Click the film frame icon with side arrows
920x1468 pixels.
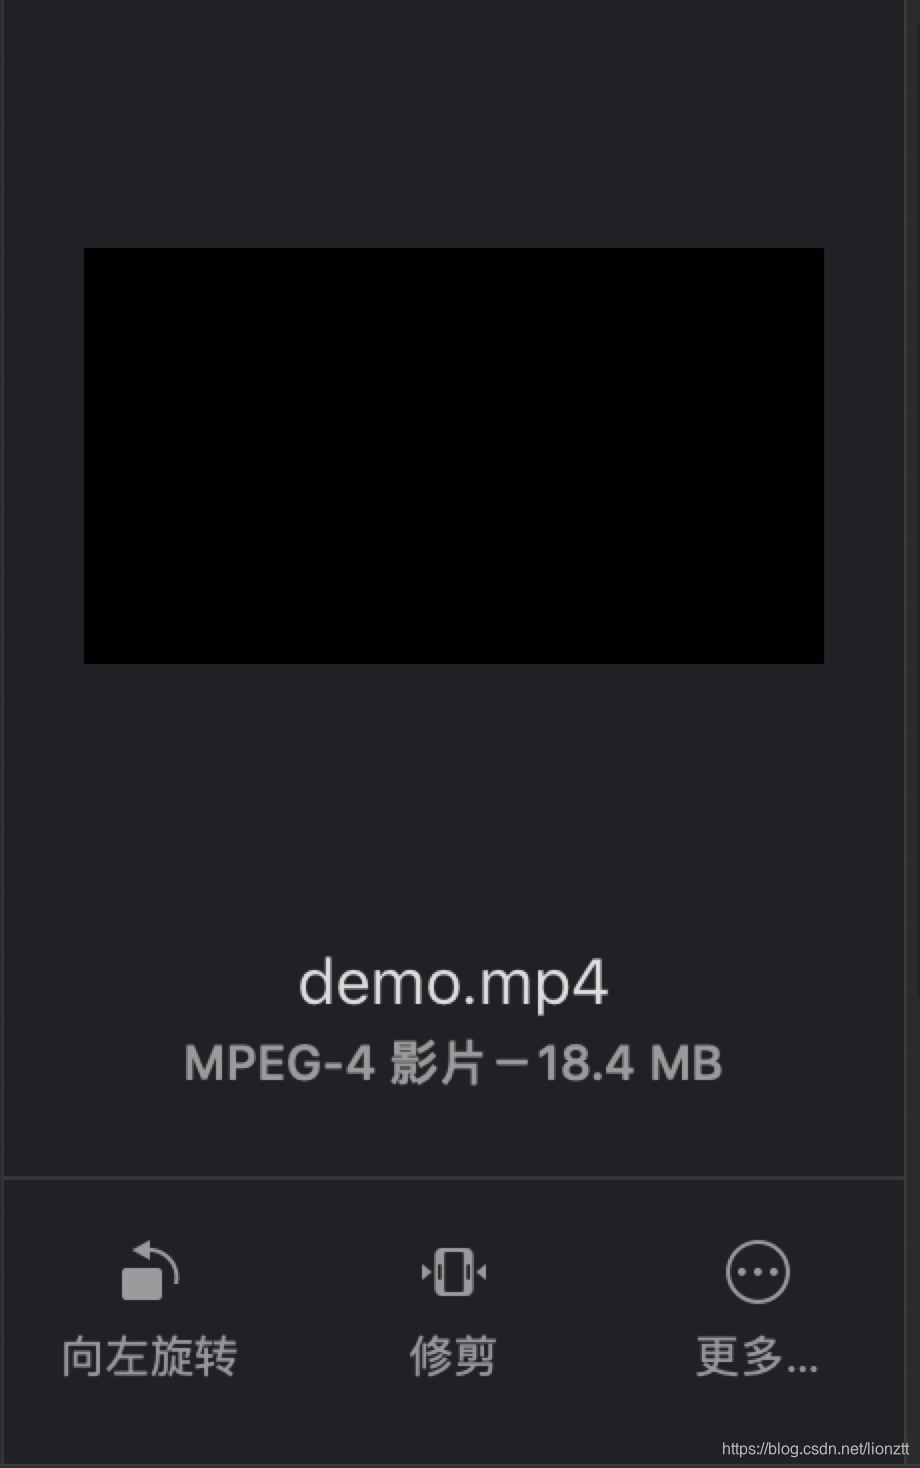tap(453, 1272)
